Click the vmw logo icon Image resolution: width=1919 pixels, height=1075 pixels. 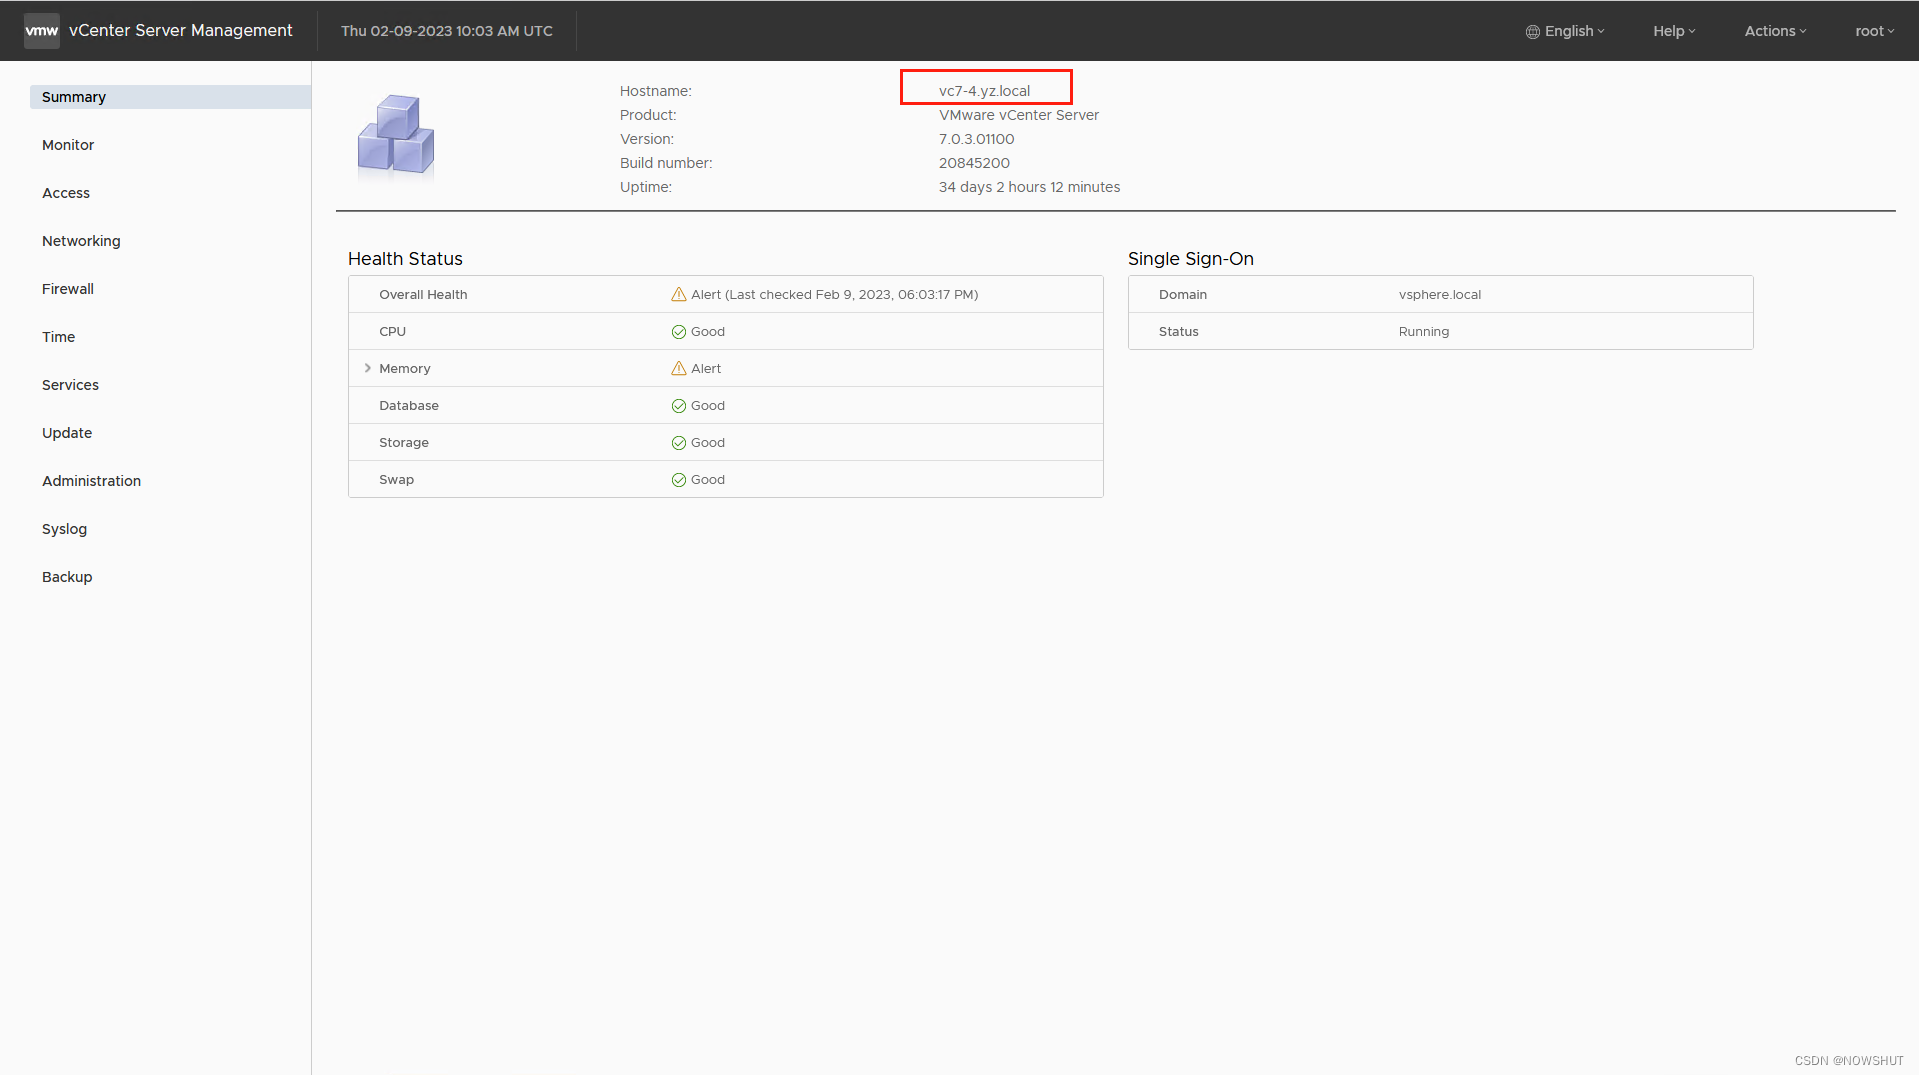click(42, 31)
